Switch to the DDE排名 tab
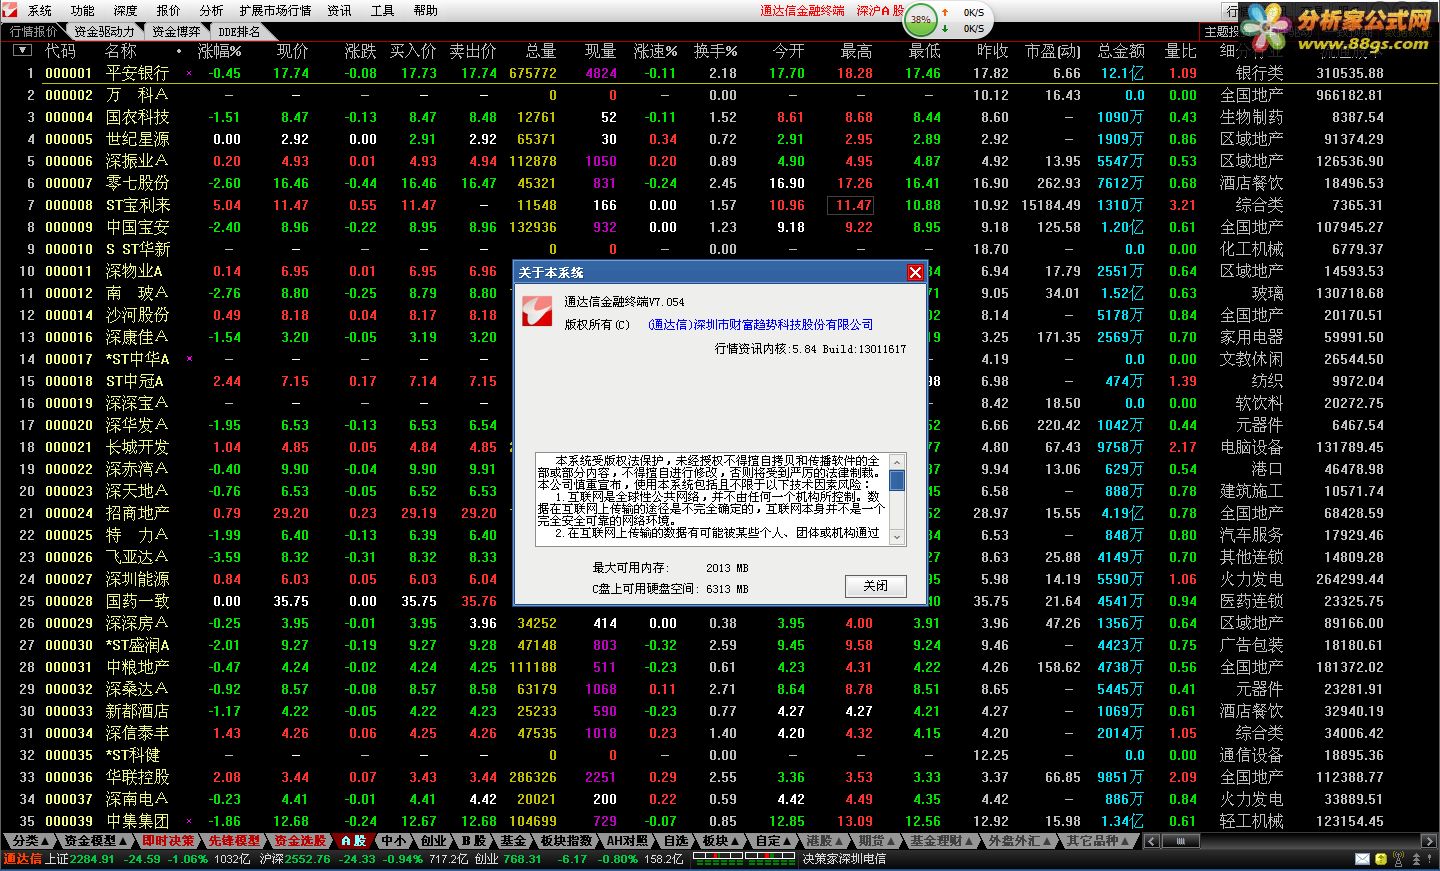1440x871 pixels. (238, 31)
